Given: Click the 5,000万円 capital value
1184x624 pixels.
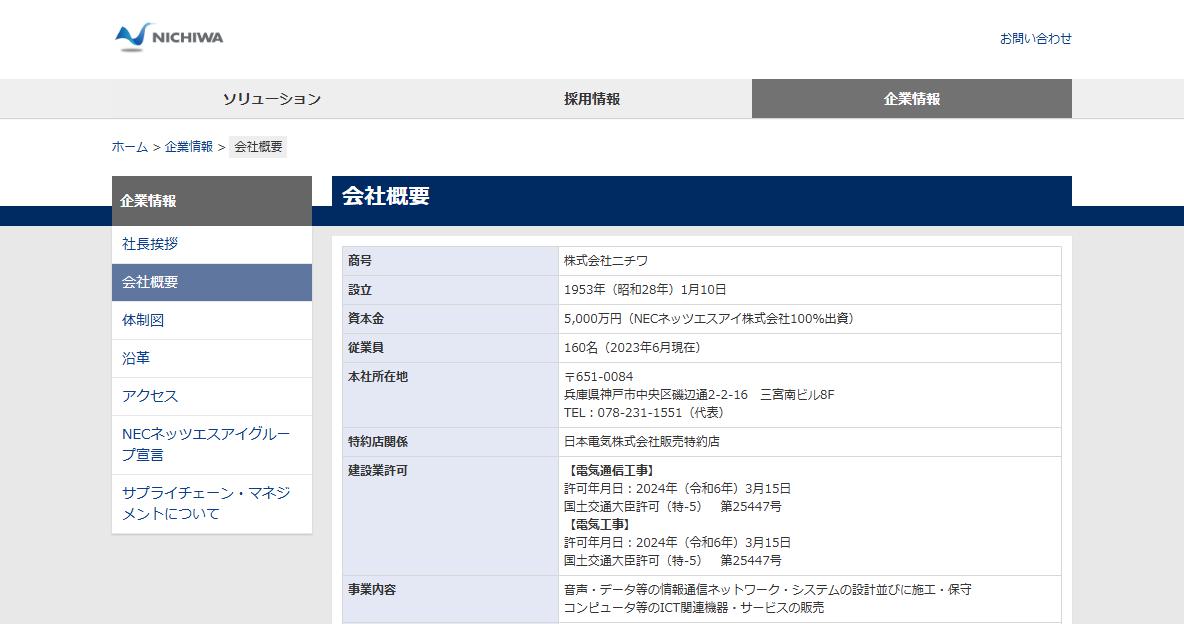Looking at the screenshot, I should (x=708, y=319).
